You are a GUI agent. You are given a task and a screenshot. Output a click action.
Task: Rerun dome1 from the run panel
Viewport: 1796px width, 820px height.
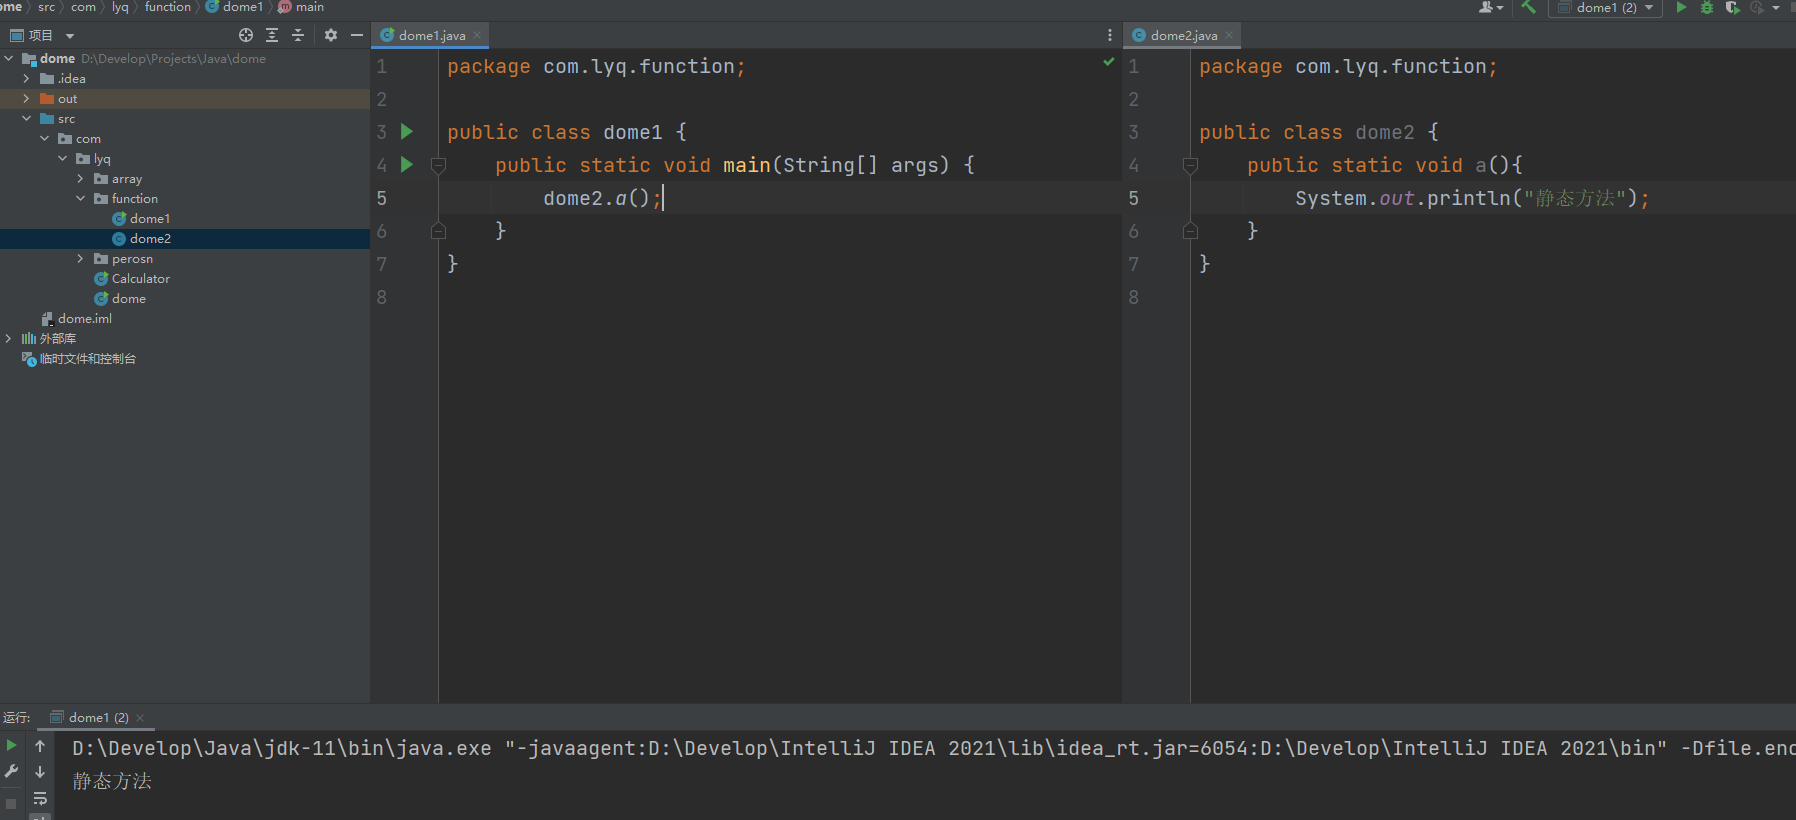(x=11, y=745)
